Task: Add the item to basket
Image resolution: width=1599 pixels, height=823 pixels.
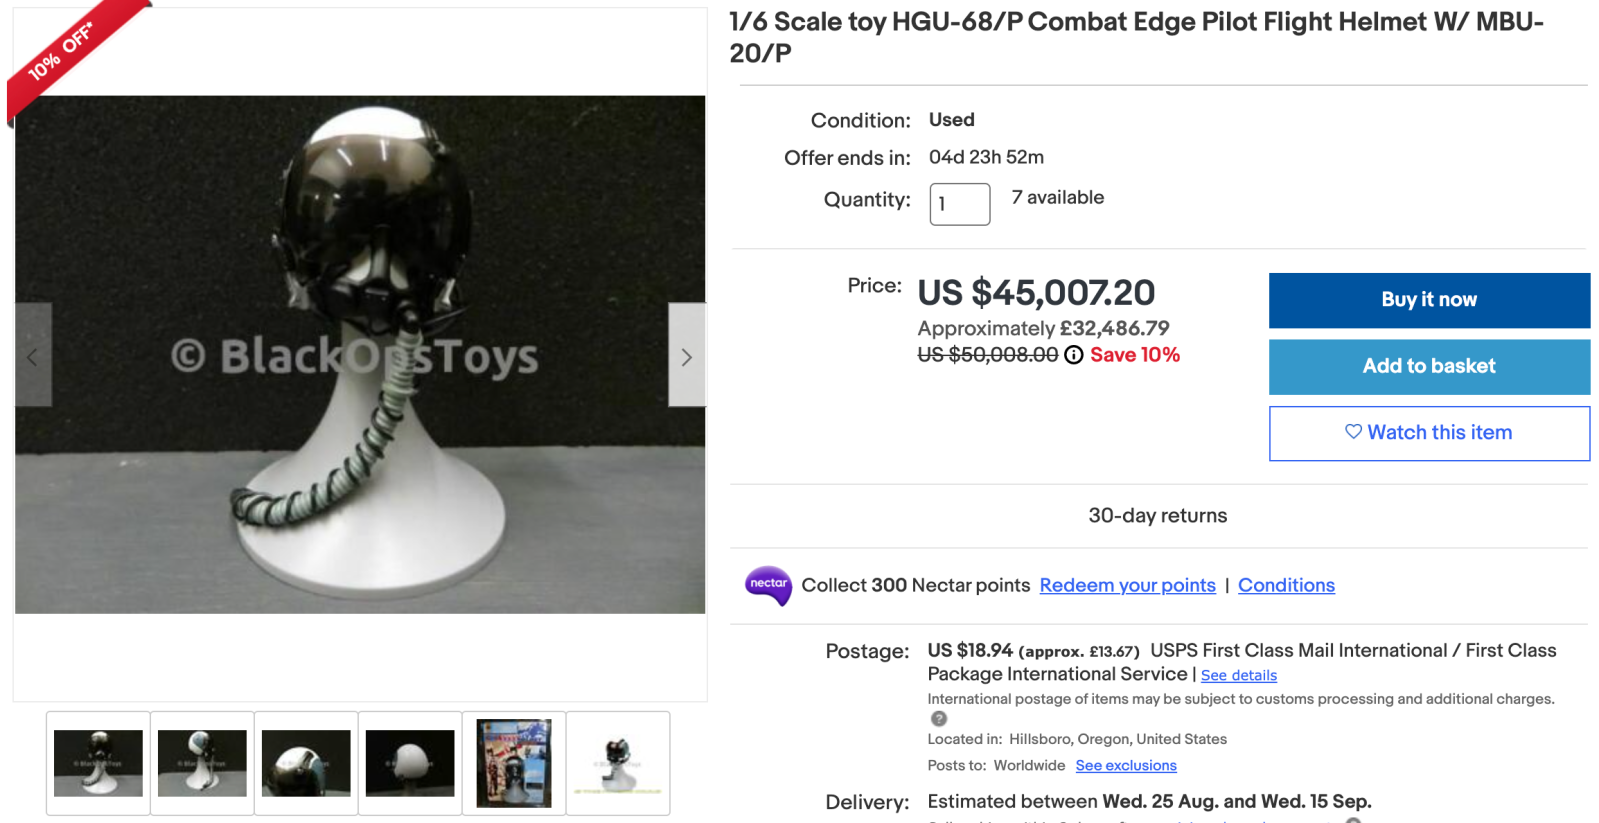Action: [1429, 367]
